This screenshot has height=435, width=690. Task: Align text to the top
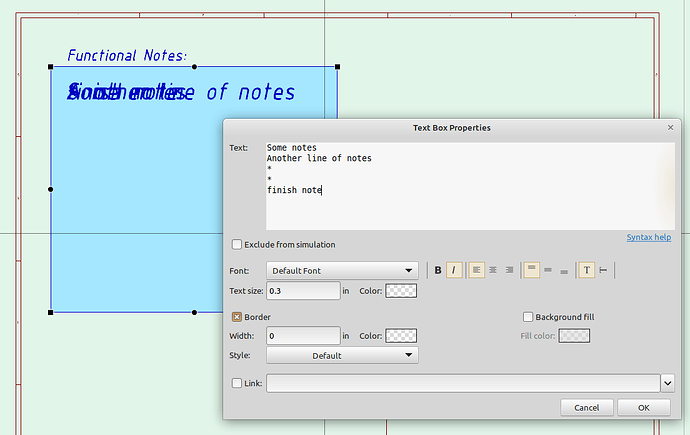[532, 270]
